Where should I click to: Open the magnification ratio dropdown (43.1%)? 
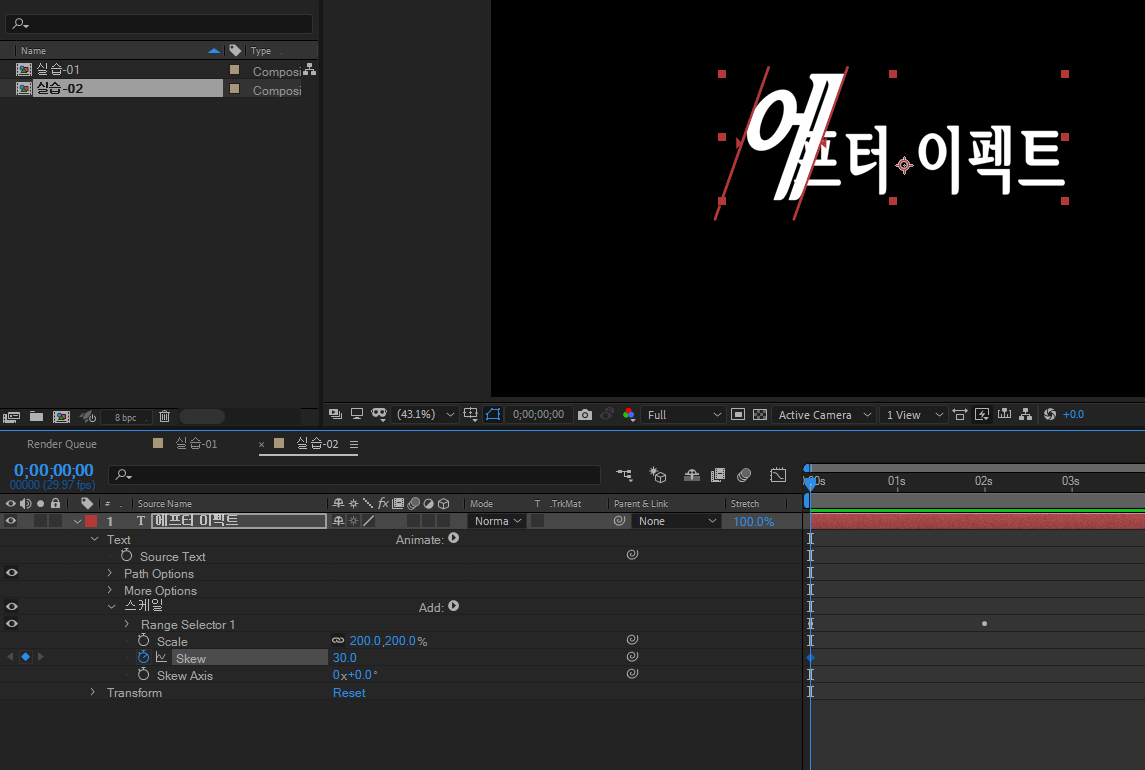(425, 414)
